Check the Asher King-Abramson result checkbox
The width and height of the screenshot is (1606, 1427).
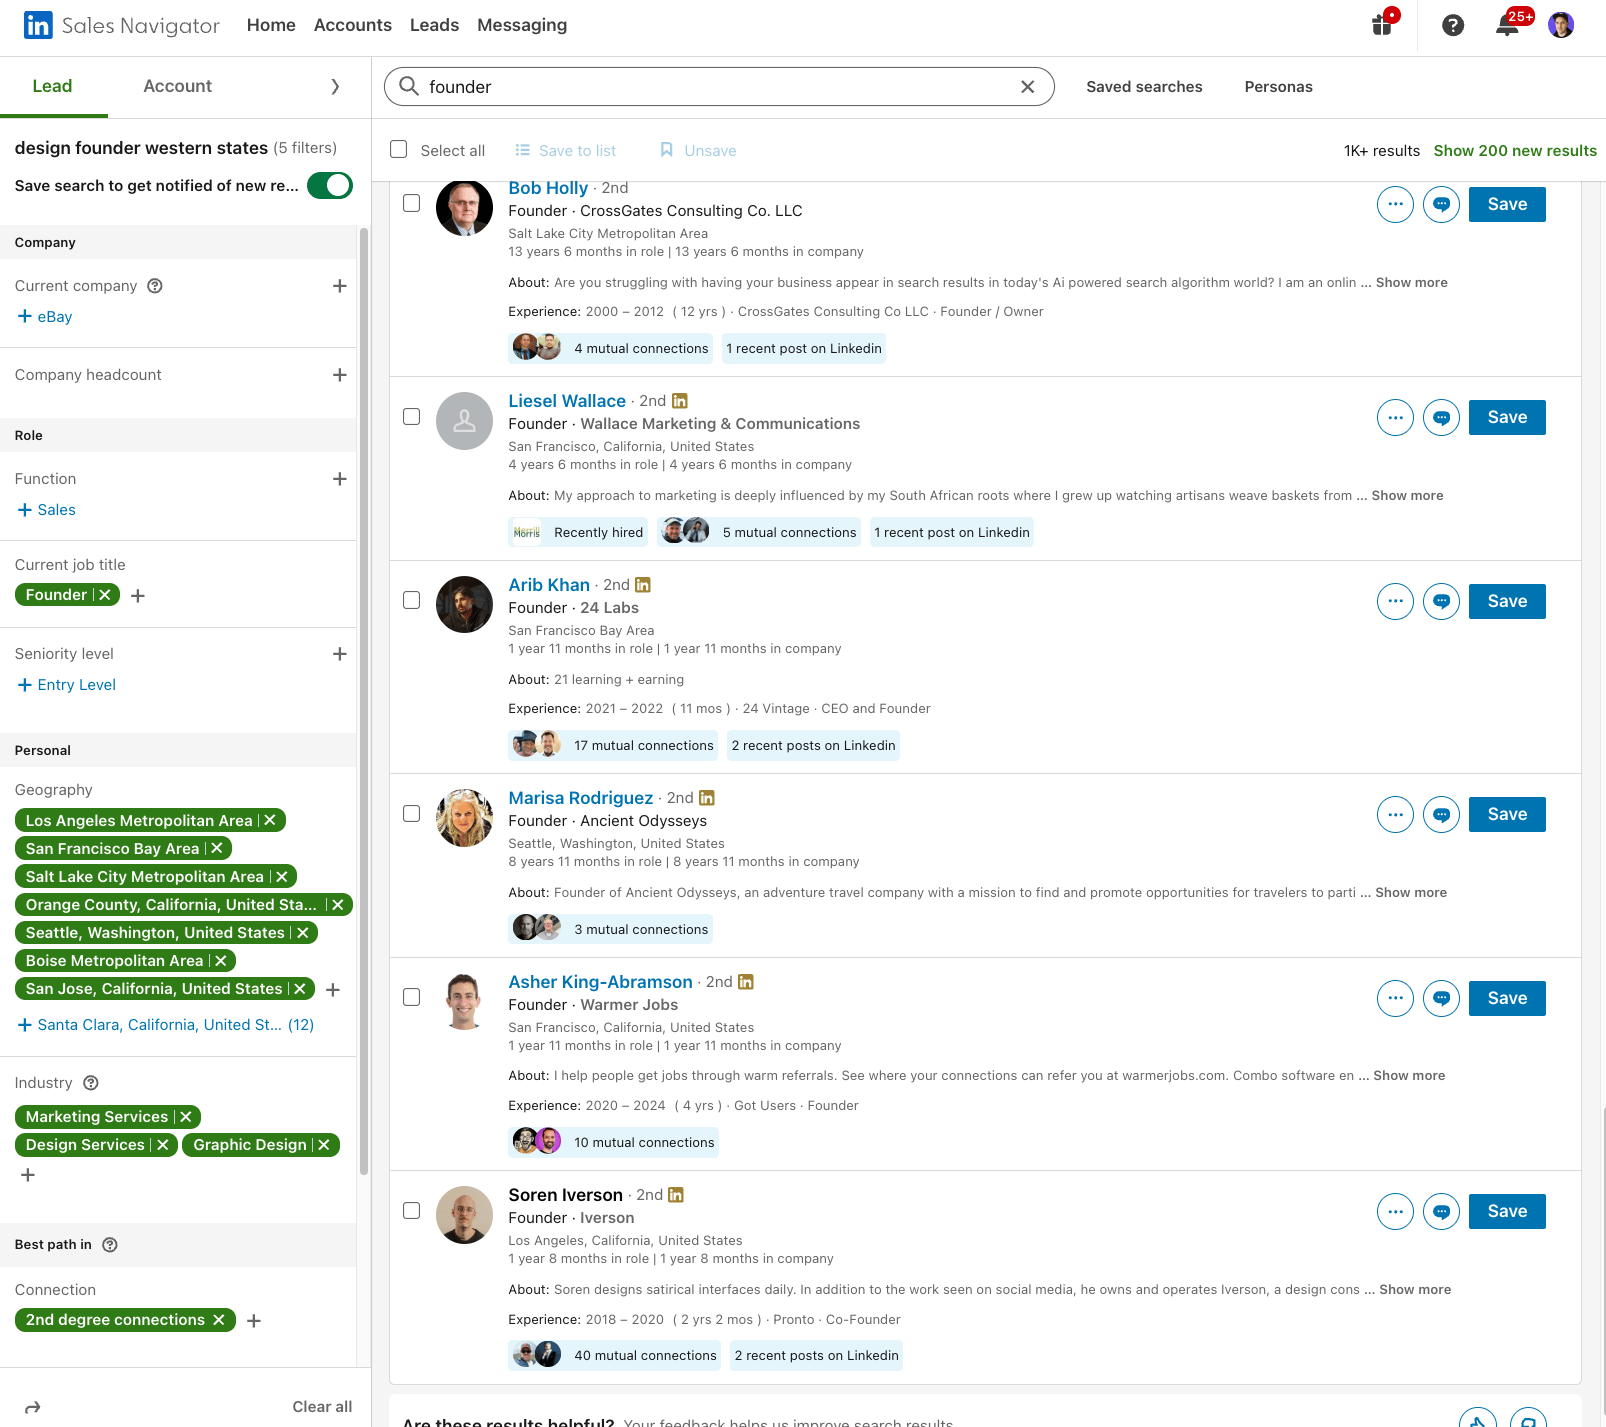point(411,997)
